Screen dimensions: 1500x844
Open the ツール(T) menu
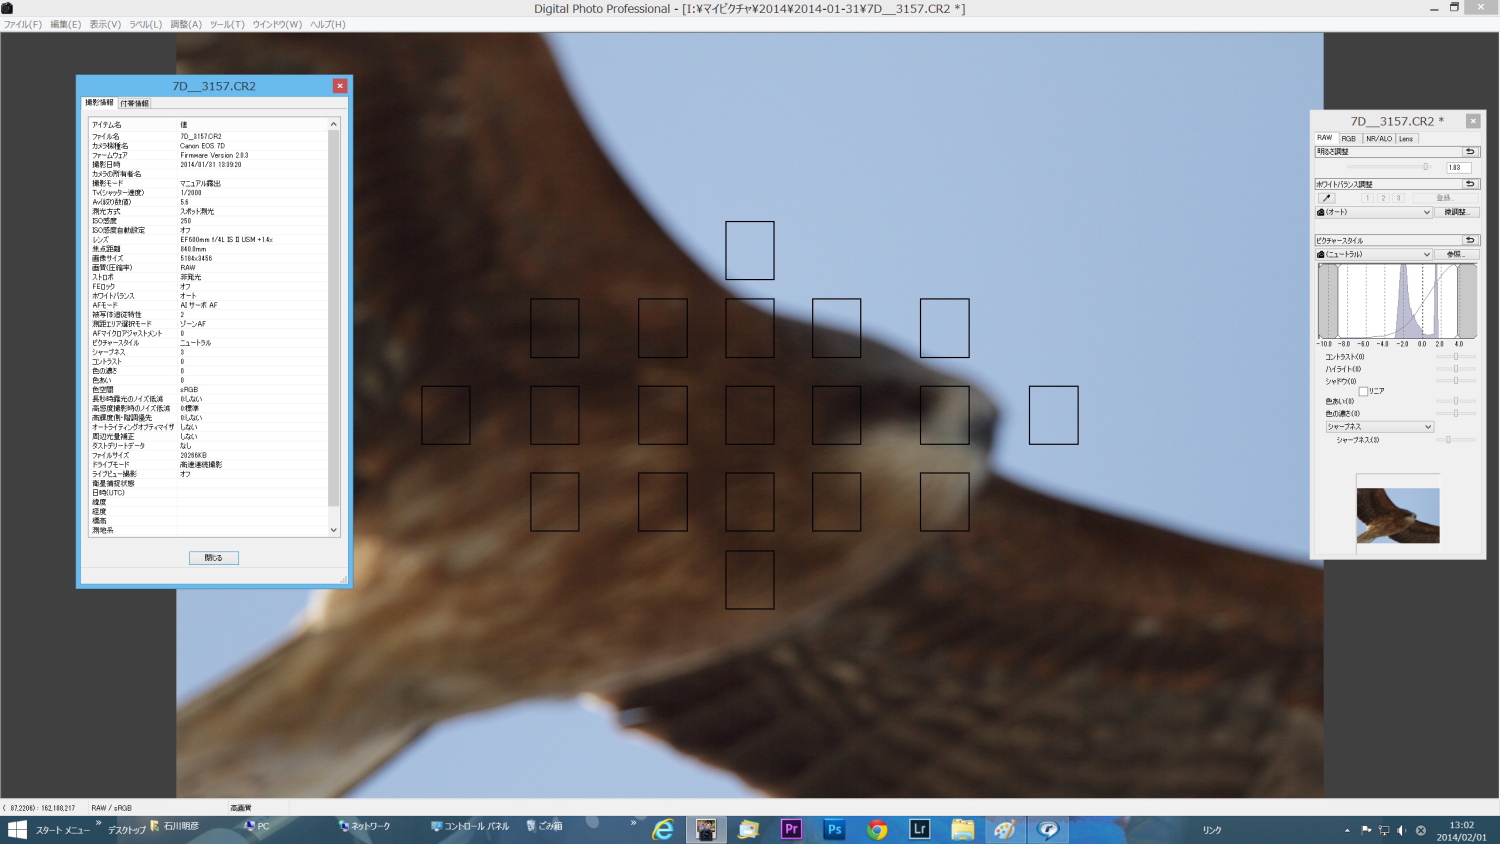click(227, 24)
